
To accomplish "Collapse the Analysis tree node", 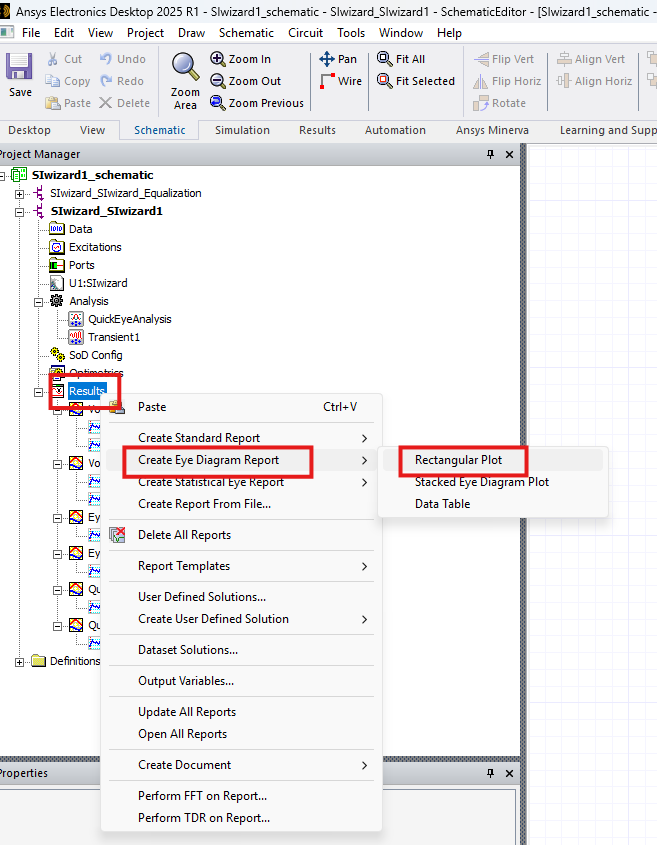I will pyautogui.click(x=38, y=302).
